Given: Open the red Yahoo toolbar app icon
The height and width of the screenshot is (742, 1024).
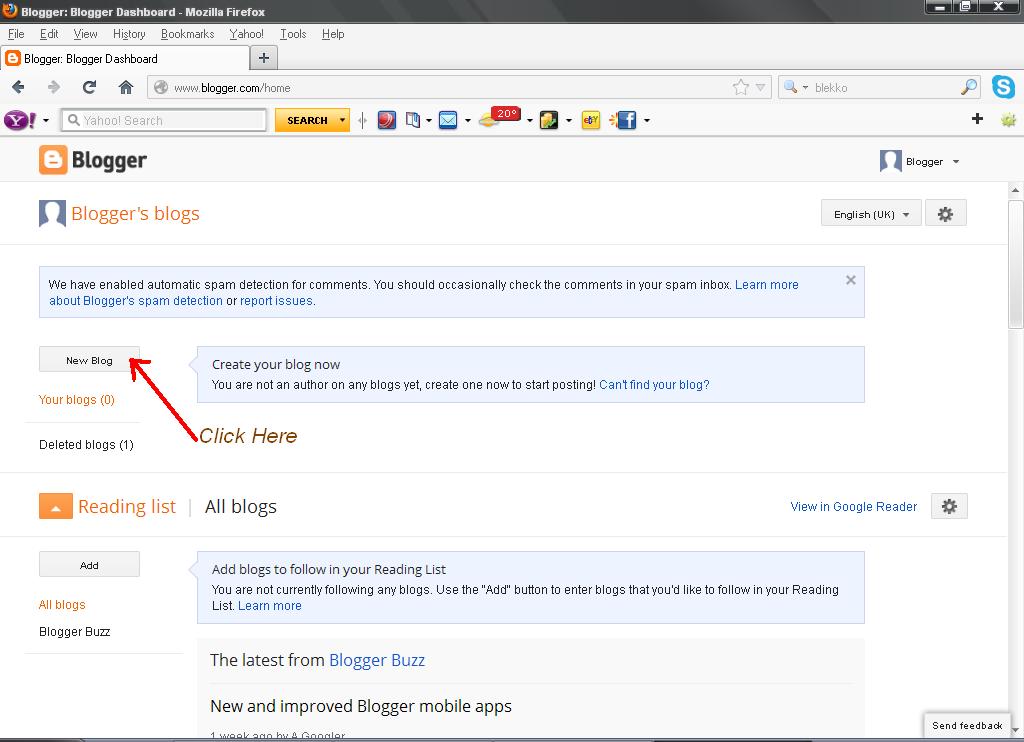Looking at the screenshot, I should click(387, 120).
